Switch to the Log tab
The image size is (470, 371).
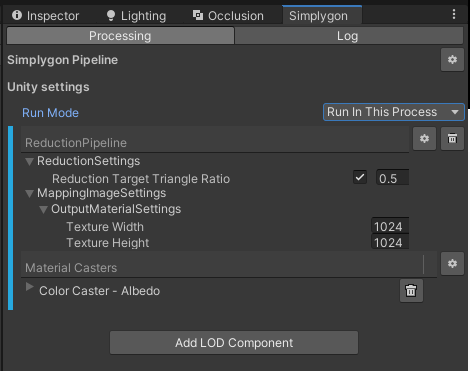349,36
